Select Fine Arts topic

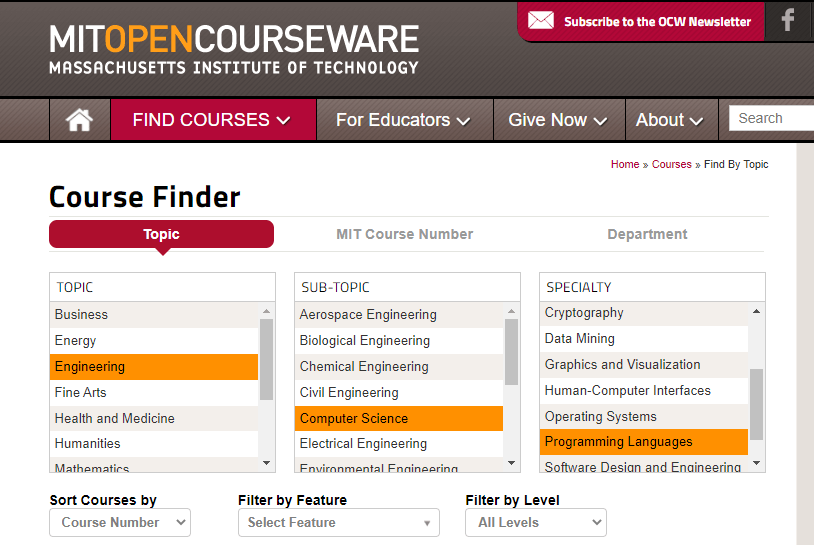point(154,392)
